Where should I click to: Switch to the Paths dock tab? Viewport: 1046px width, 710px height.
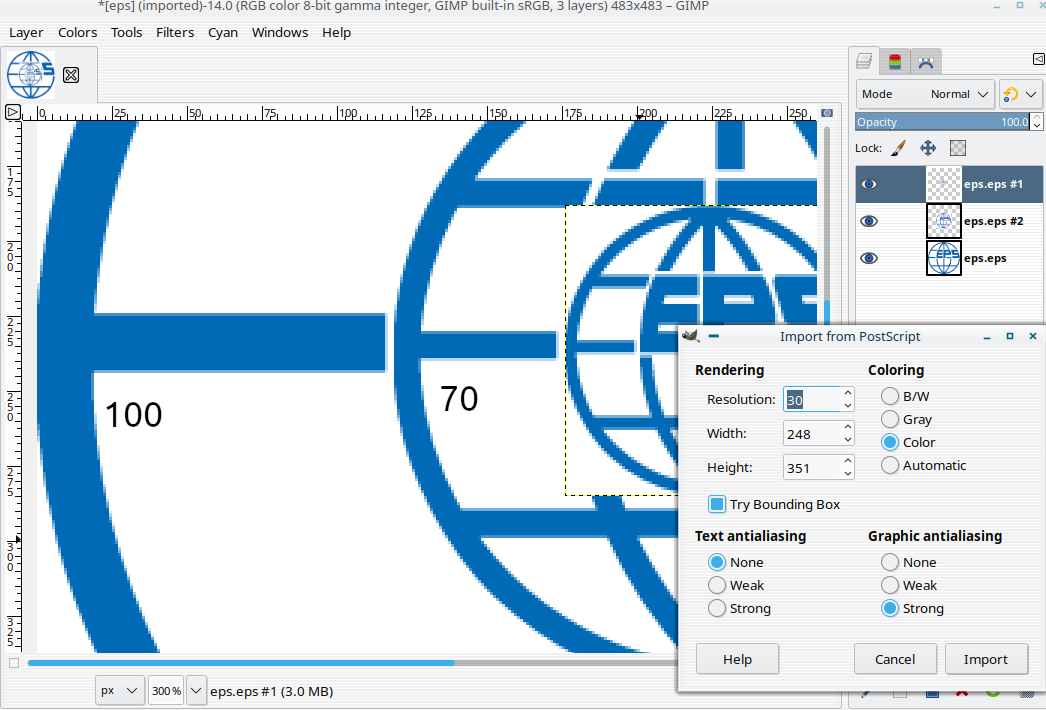click(925, 62)
